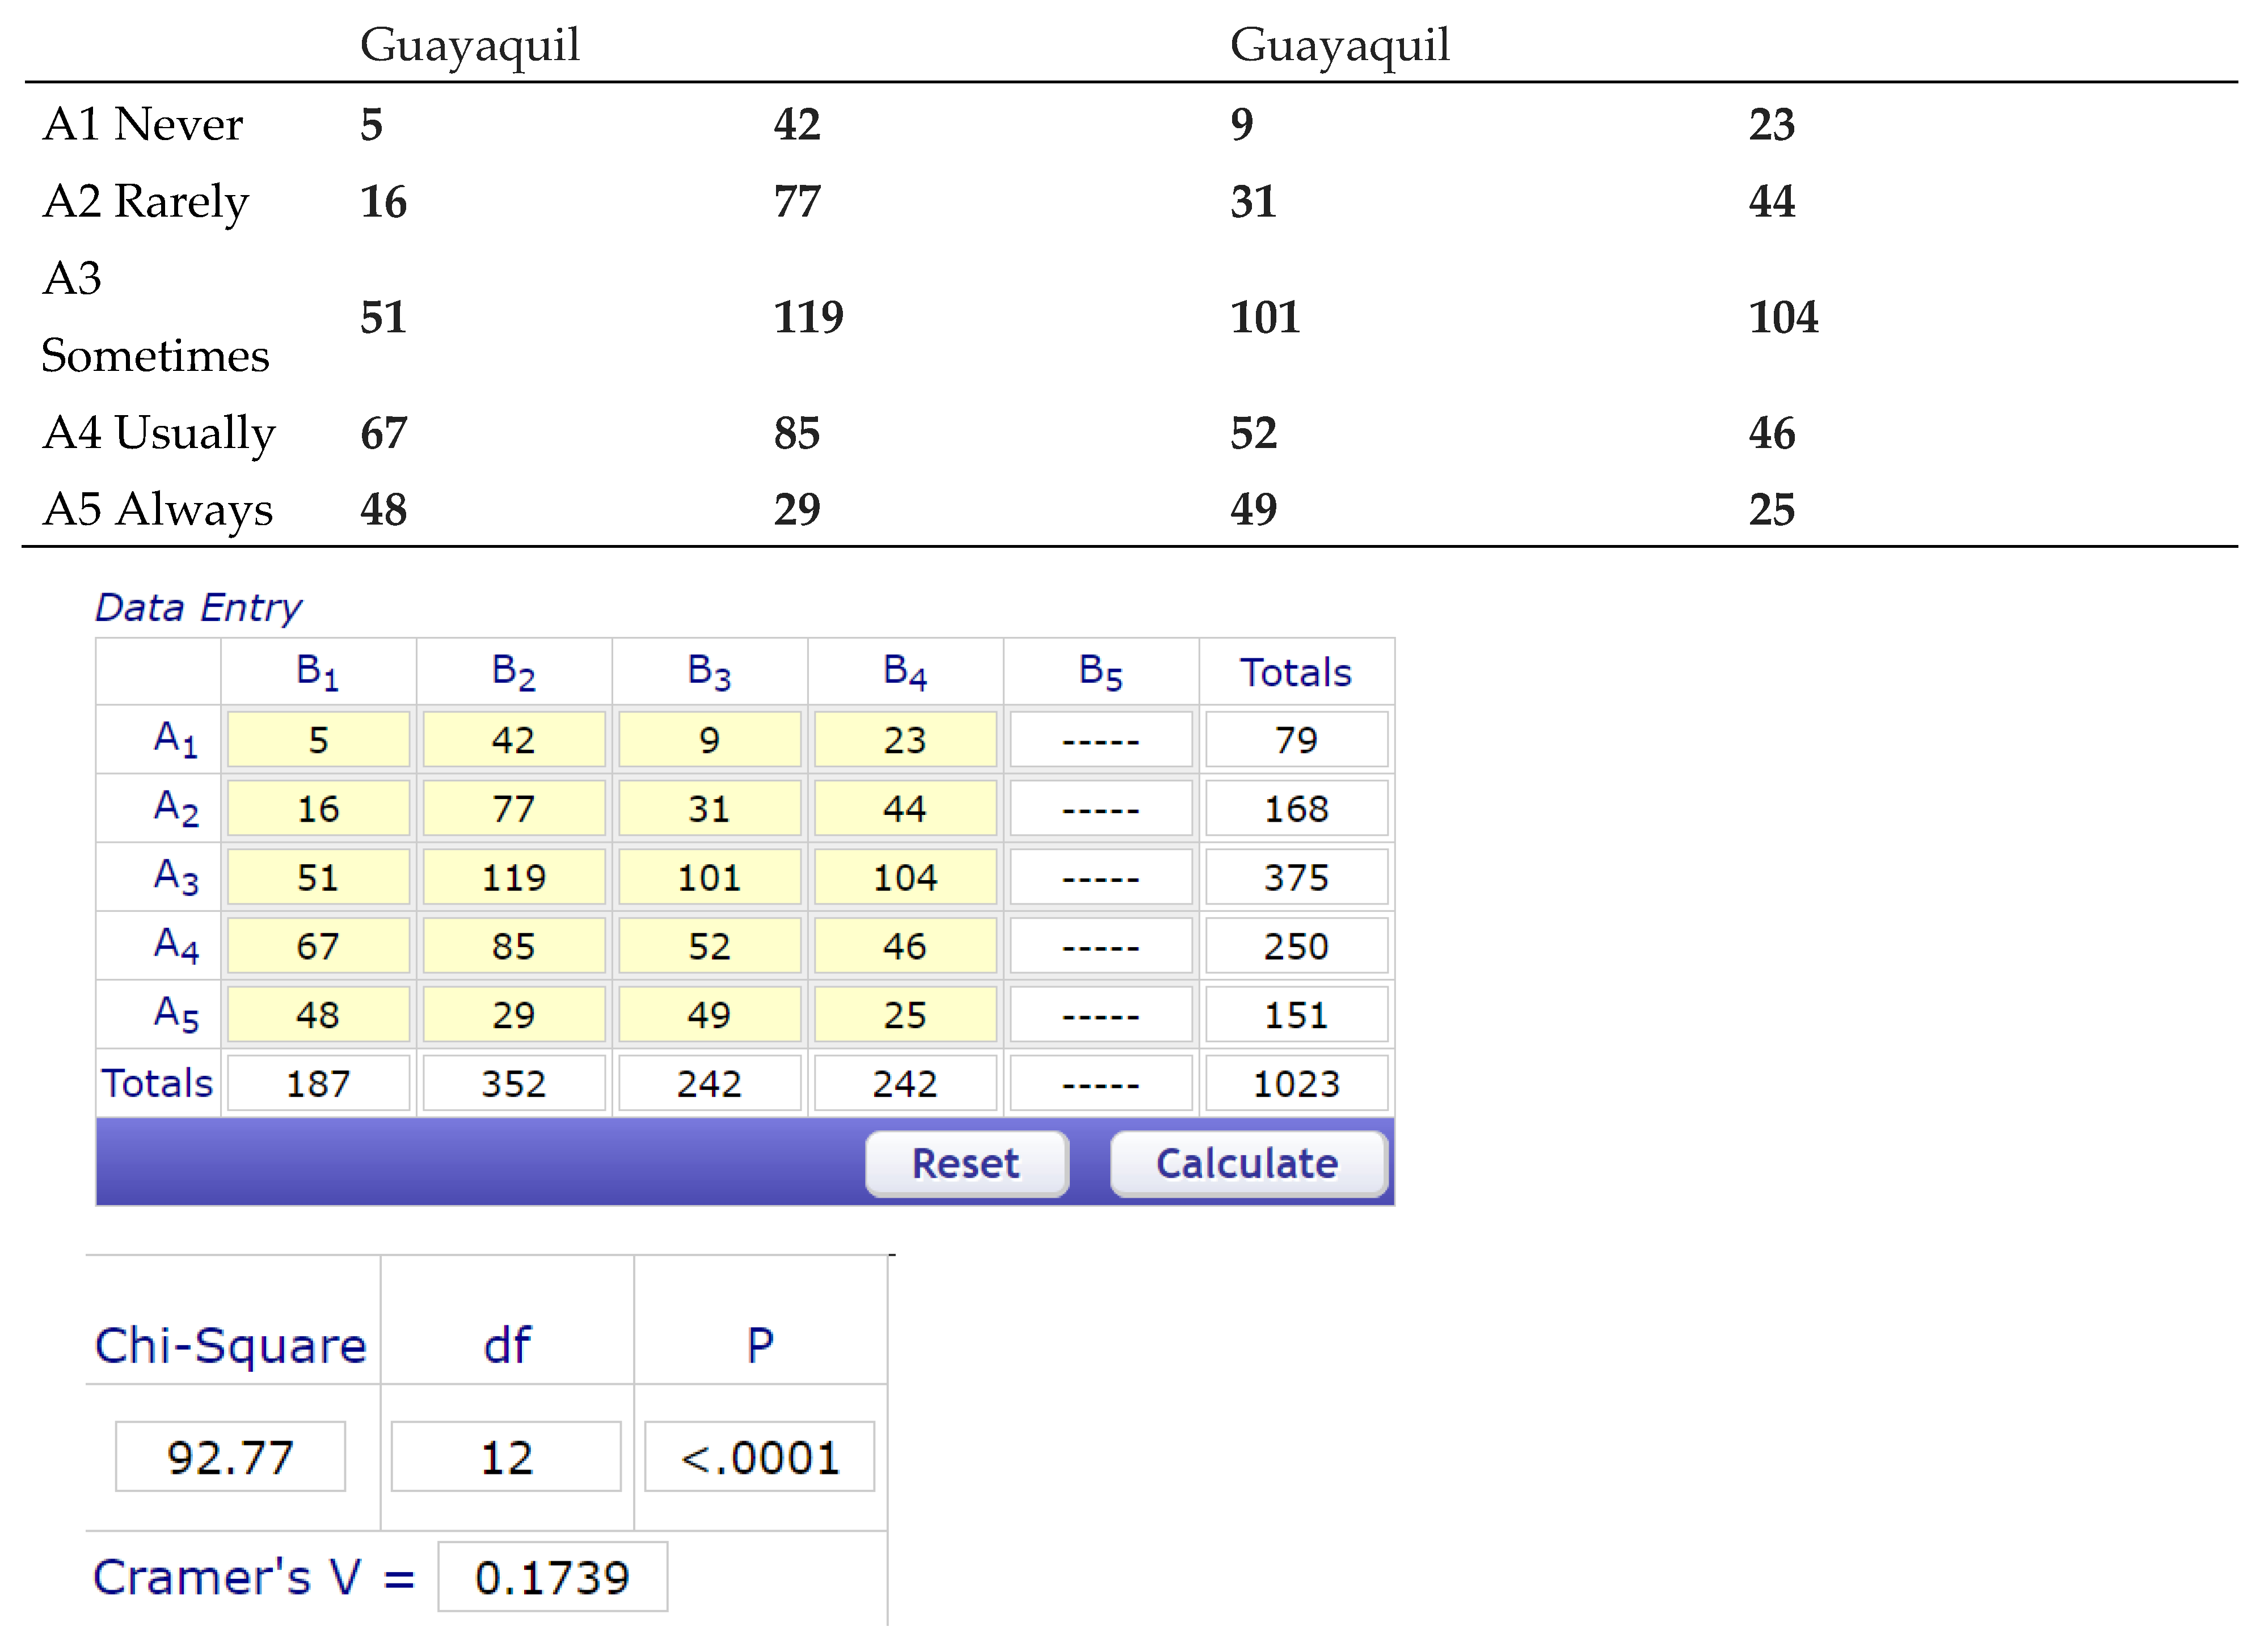Click the Cramer's V field 0.1739
Viewport: 2256px width, 1652px height.
(x=552, y=1577)
